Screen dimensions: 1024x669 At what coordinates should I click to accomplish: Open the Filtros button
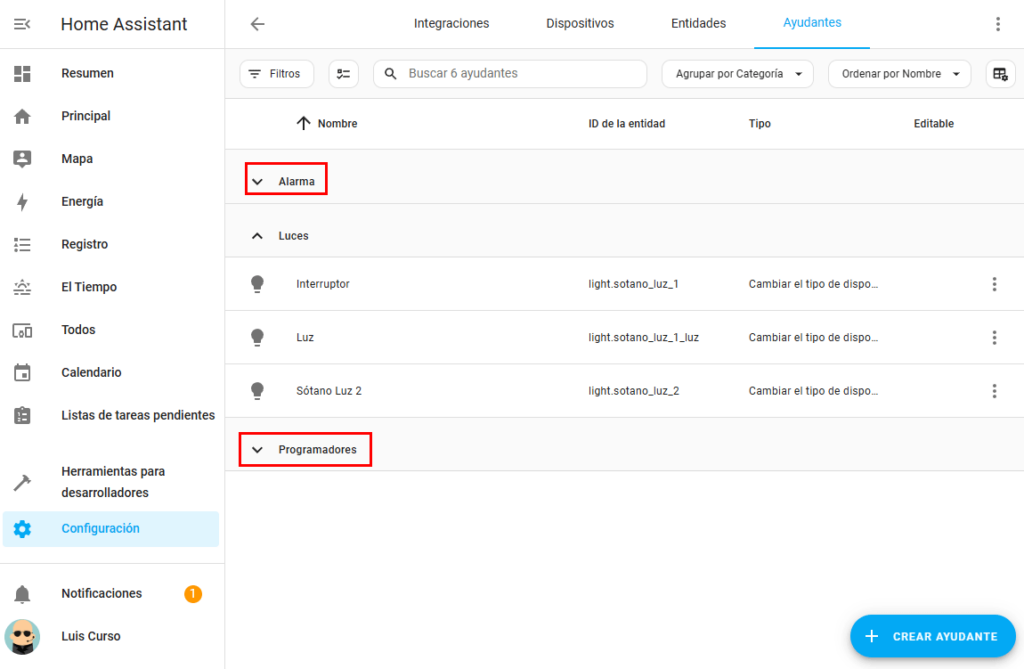(x=275, y=74)
